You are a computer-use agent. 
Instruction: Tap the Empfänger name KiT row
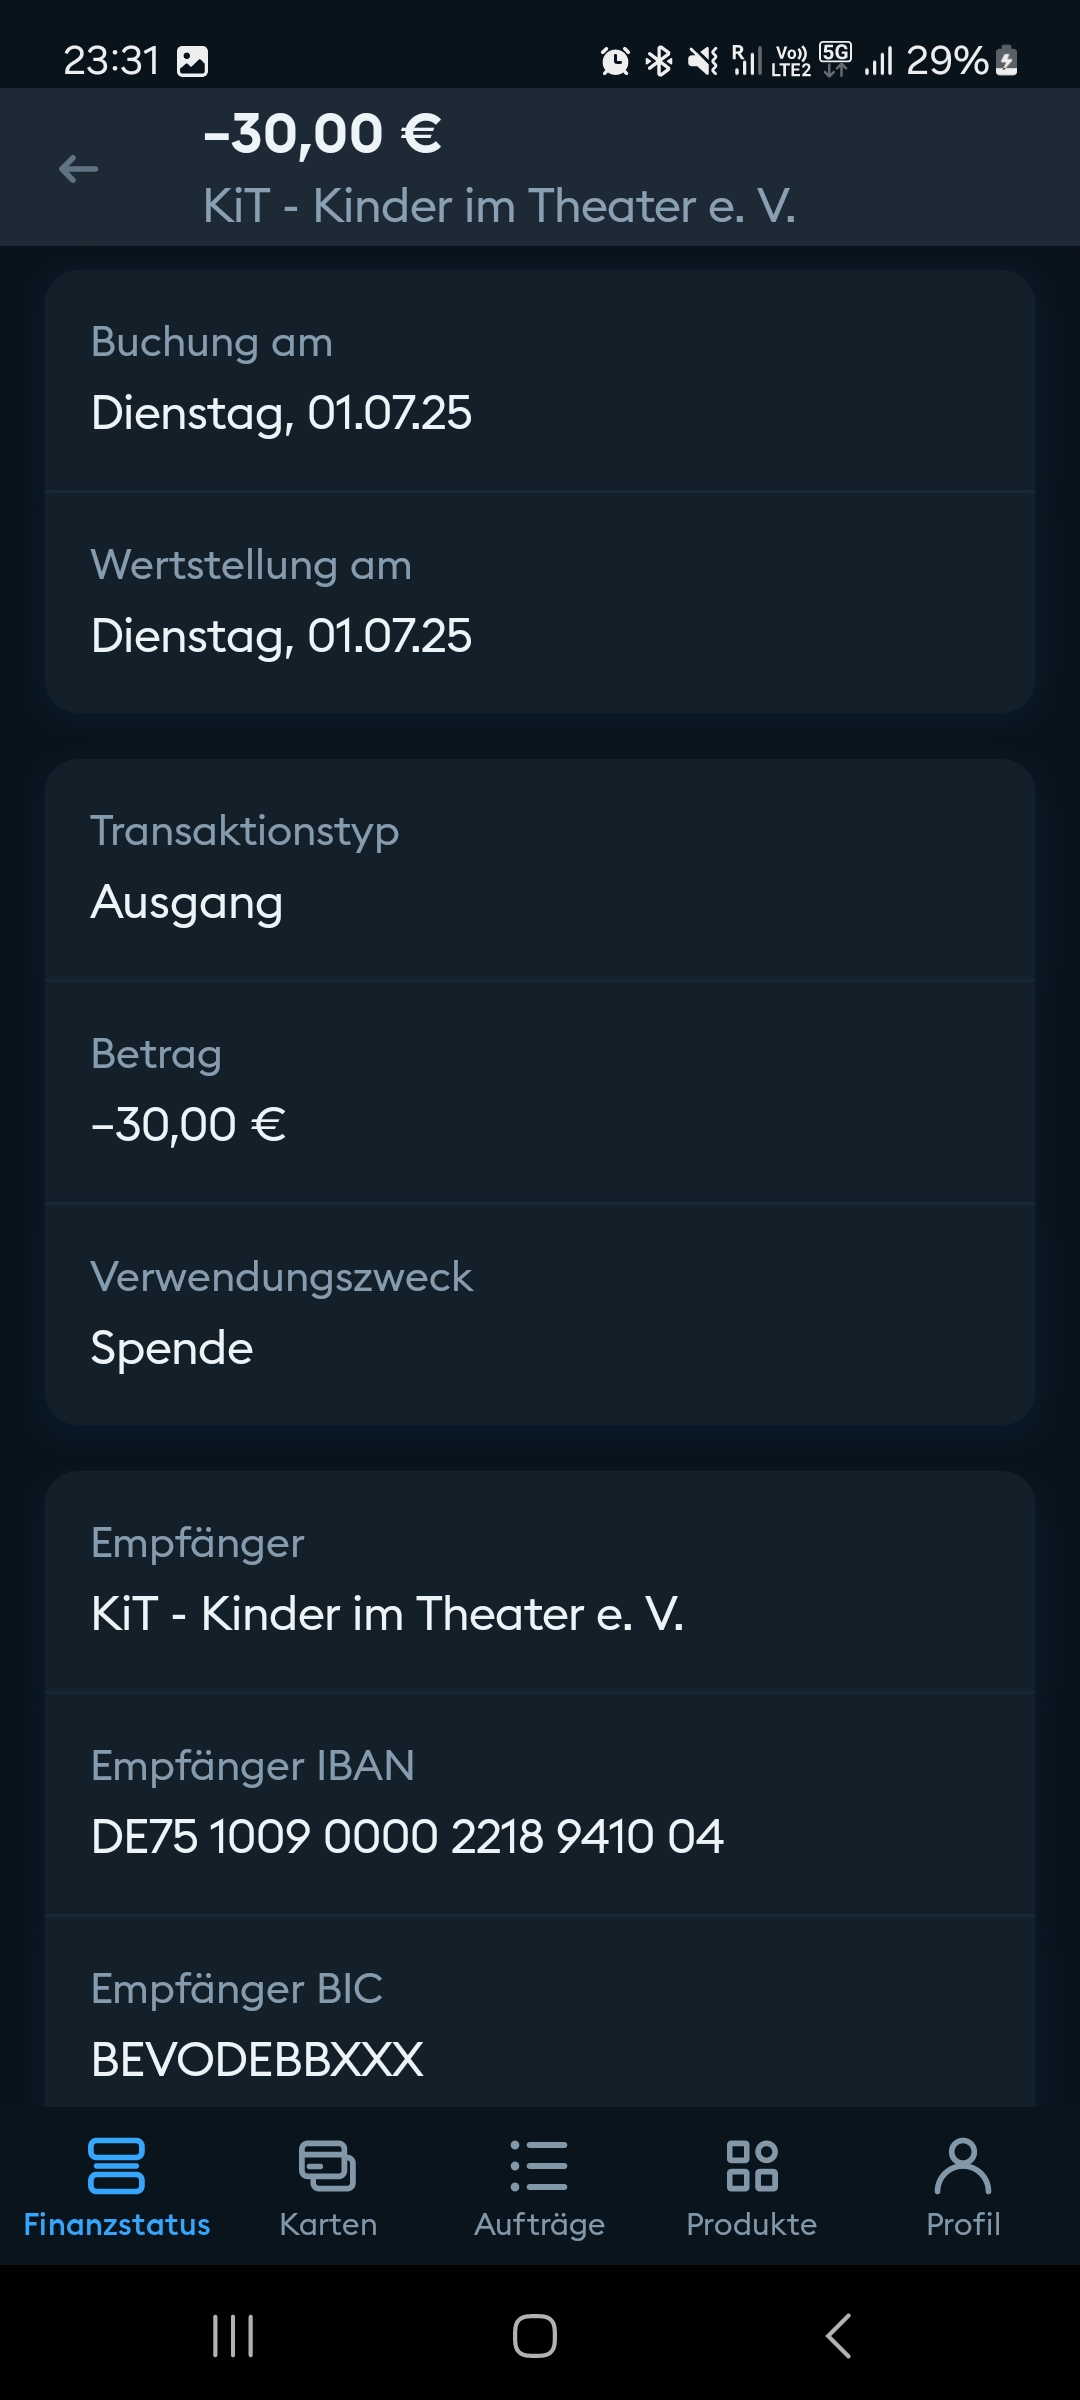pos(540,1581)
